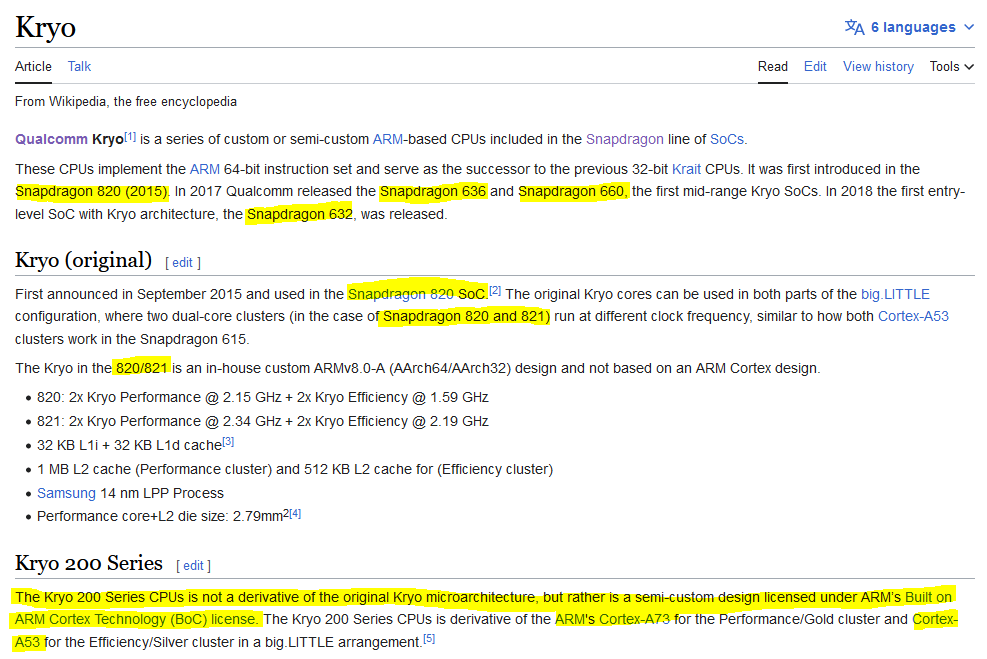The width and height of the screenshot is (987, 659).
Task: Click the Kryo 200 Series heading
Action: click(89, 563)
